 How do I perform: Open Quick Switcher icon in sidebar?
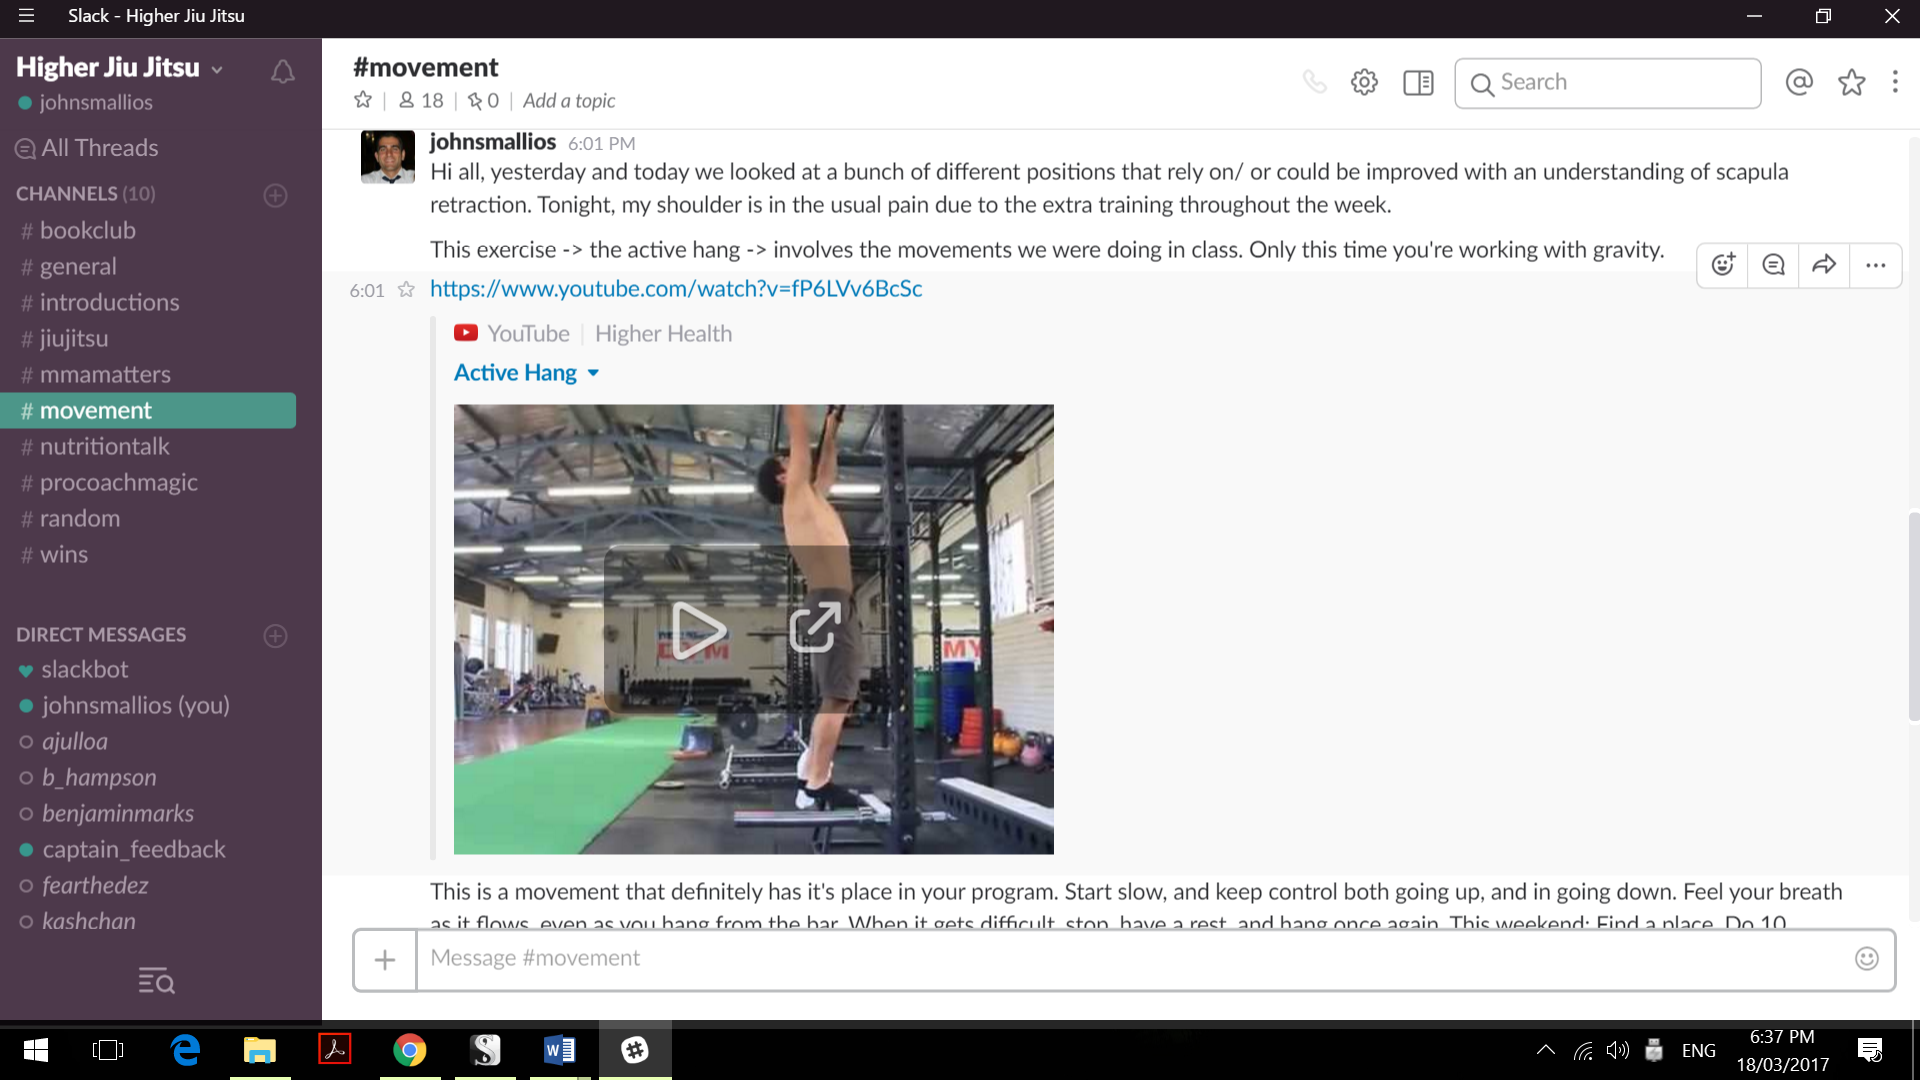tap(157, 981)
